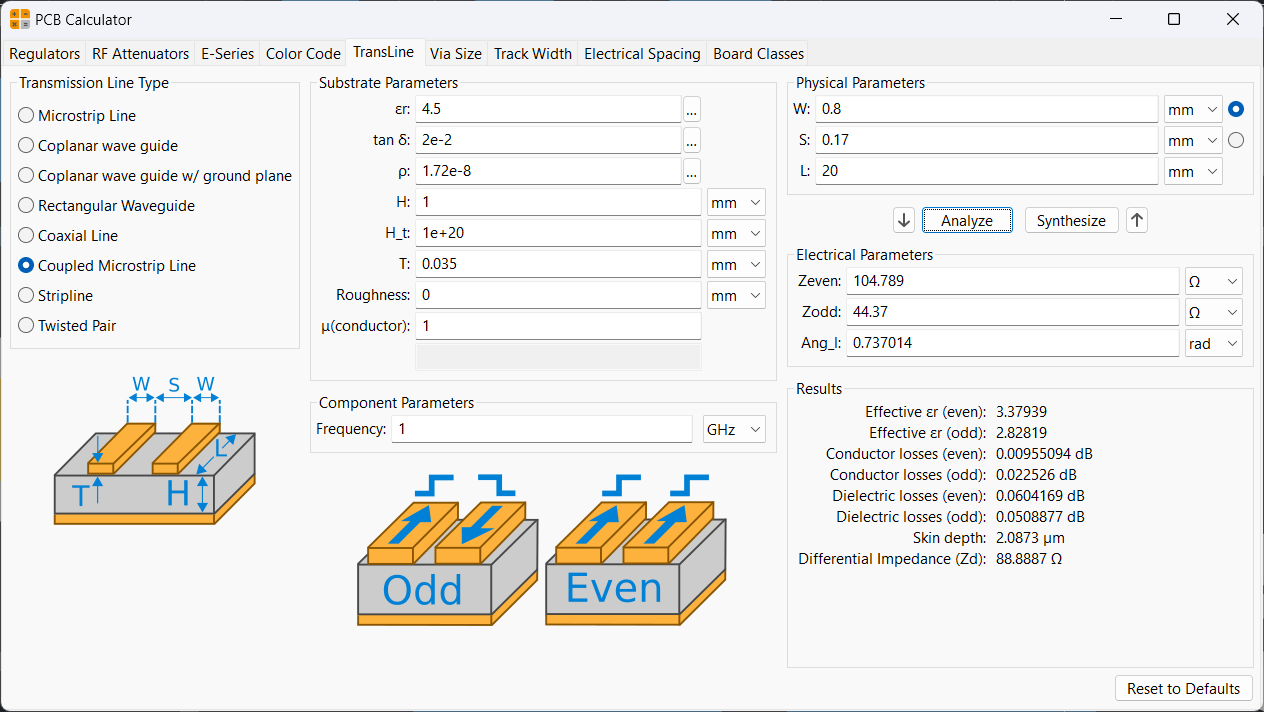This screenshot has width=1264, height=712.
Task: Click the Roughness input field
Action: [558, 296]
